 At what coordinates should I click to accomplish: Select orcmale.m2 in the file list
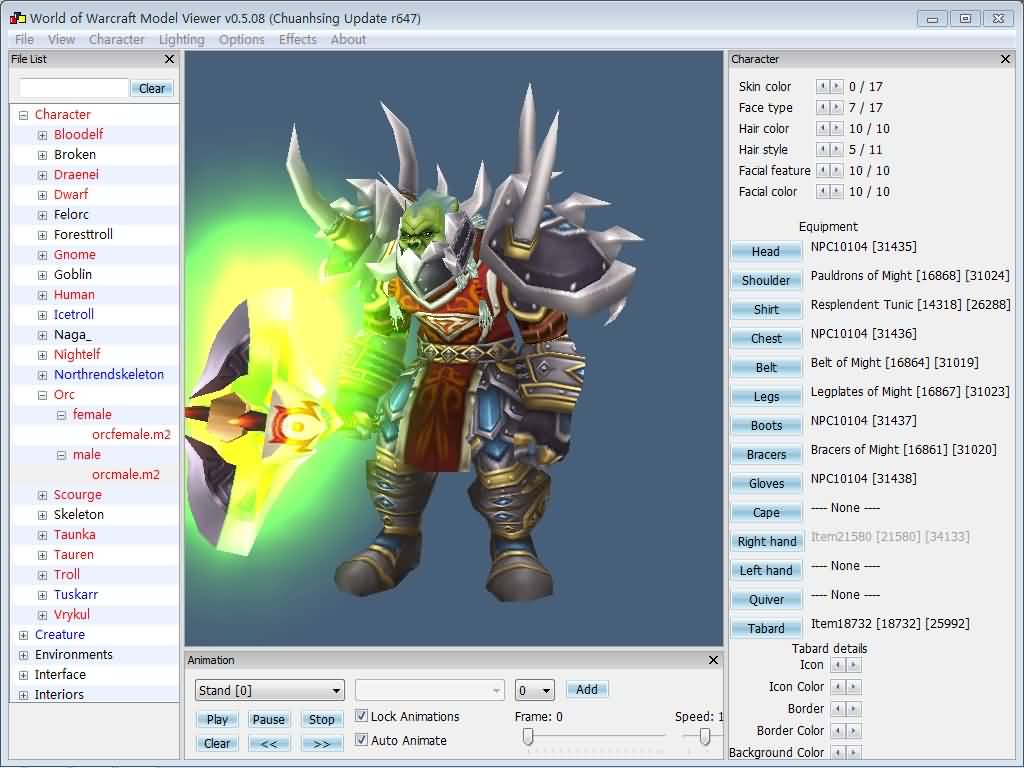pos(125,475)
